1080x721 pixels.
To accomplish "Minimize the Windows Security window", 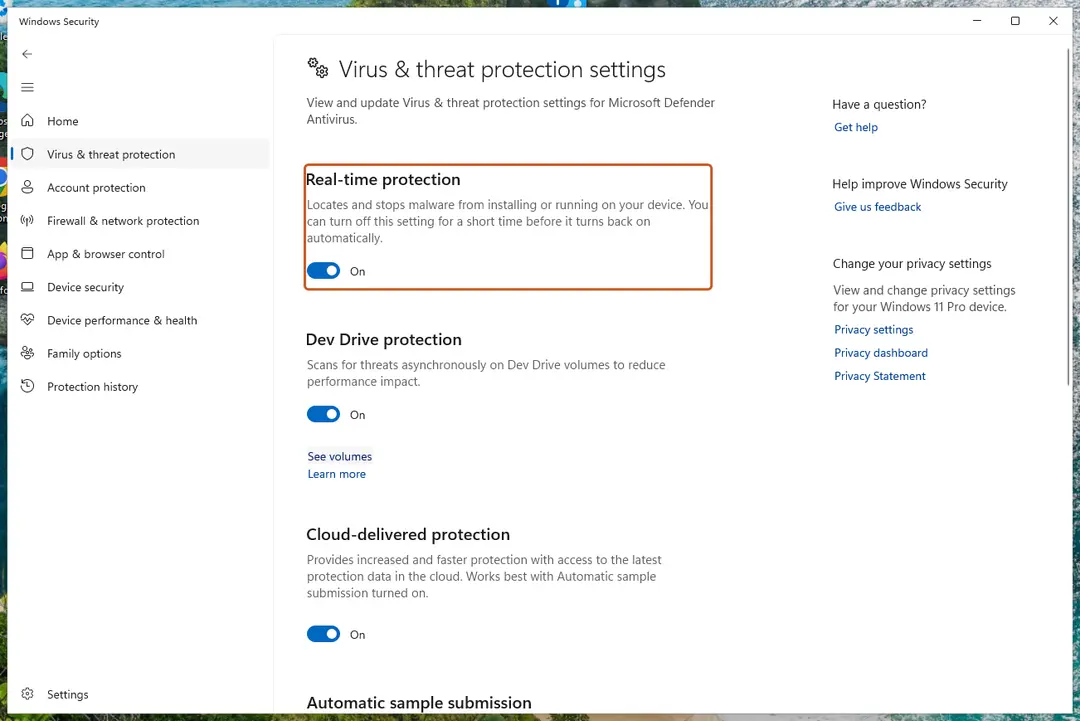I will pos(977,21).
